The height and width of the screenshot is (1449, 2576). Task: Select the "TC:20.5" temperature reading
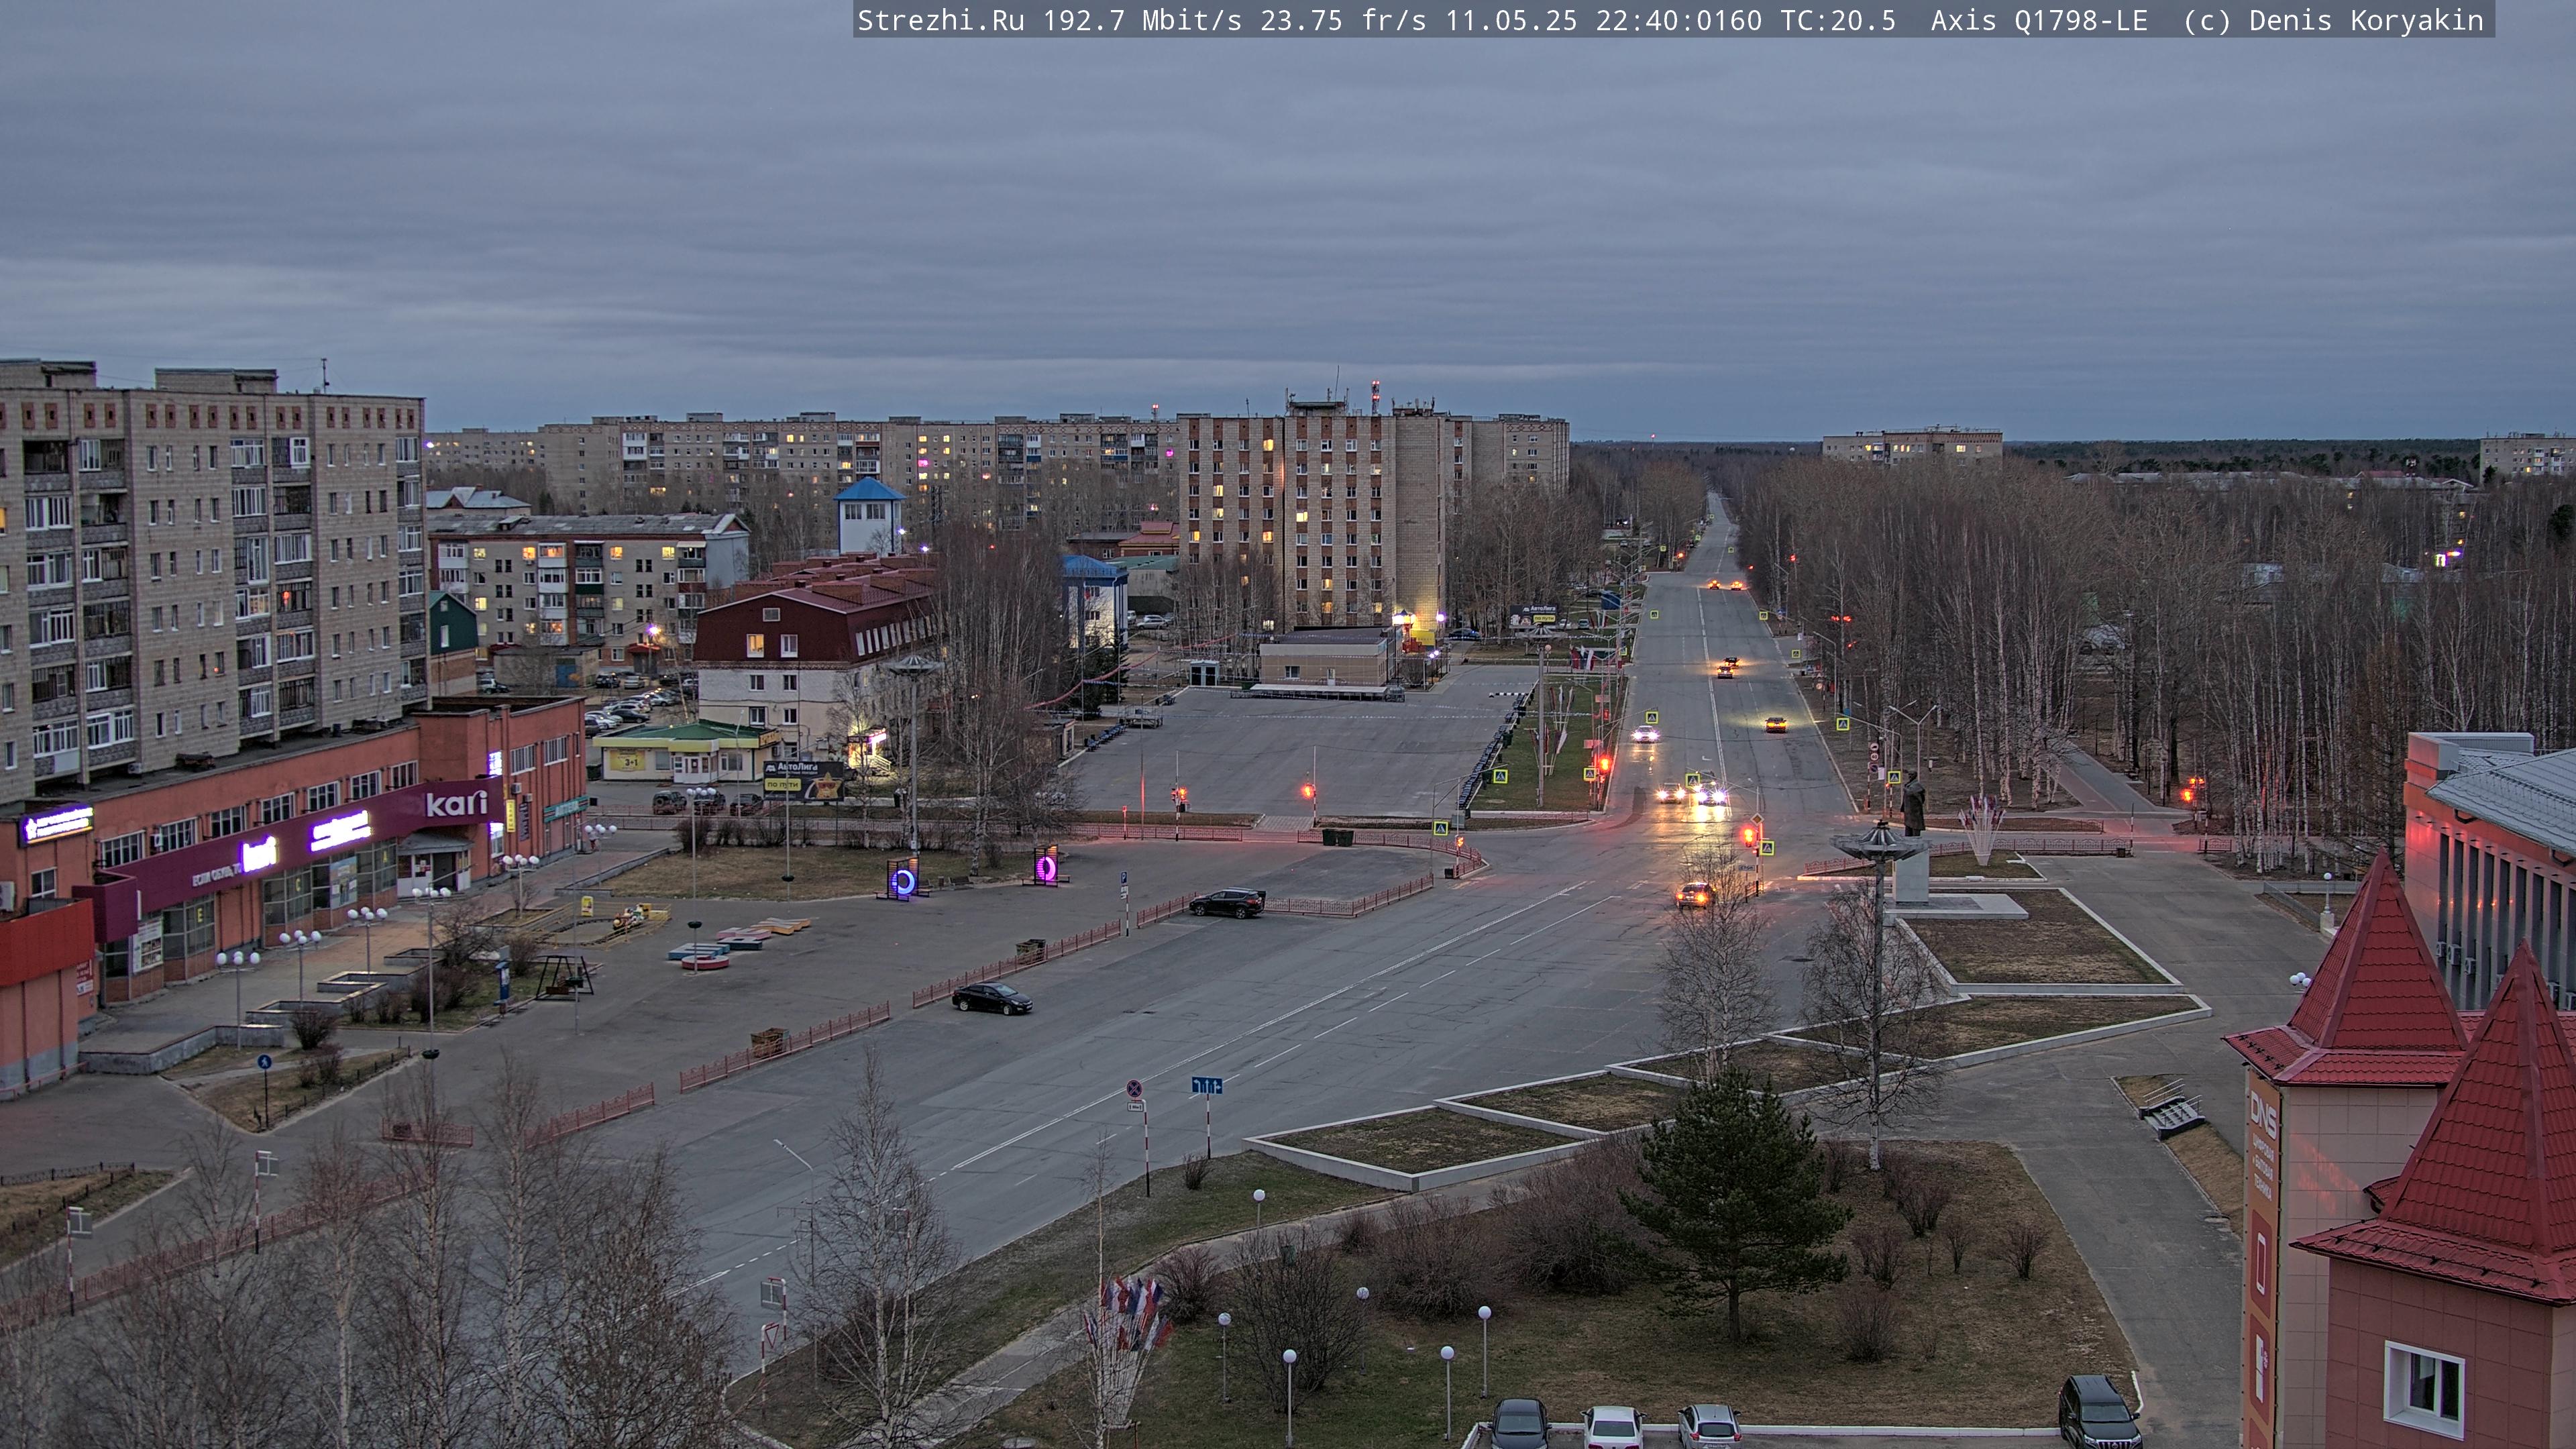tap(1838, 21)
